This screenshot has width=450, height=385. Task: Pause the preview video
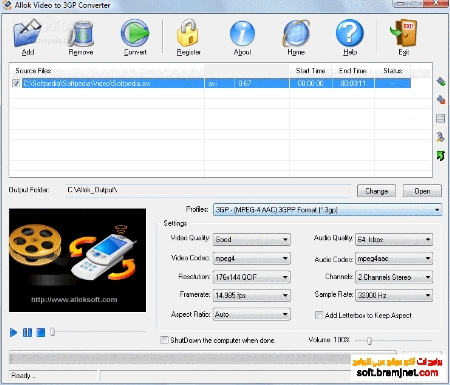[27, 332]
